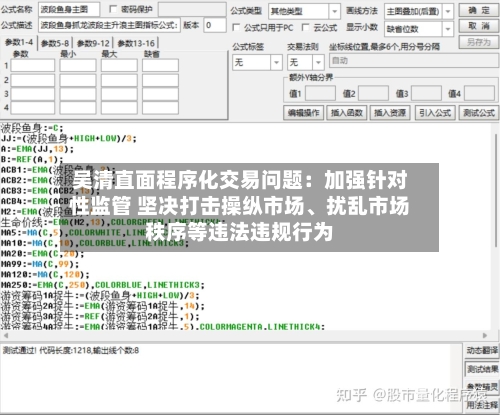Viewport: 500px width, 415px height.
Task: Click the 公式名称 field containing 波段鱼身主图
Action: coord(69,10)
